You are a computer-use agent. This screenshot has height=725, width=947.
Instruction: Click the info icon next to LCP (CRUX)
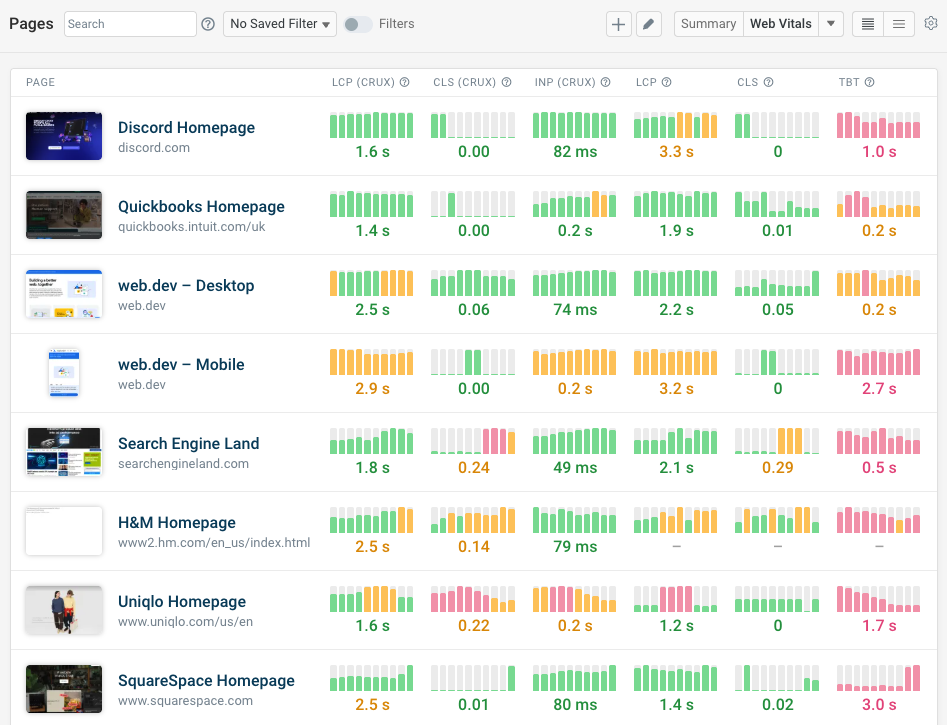pos(403,83)
